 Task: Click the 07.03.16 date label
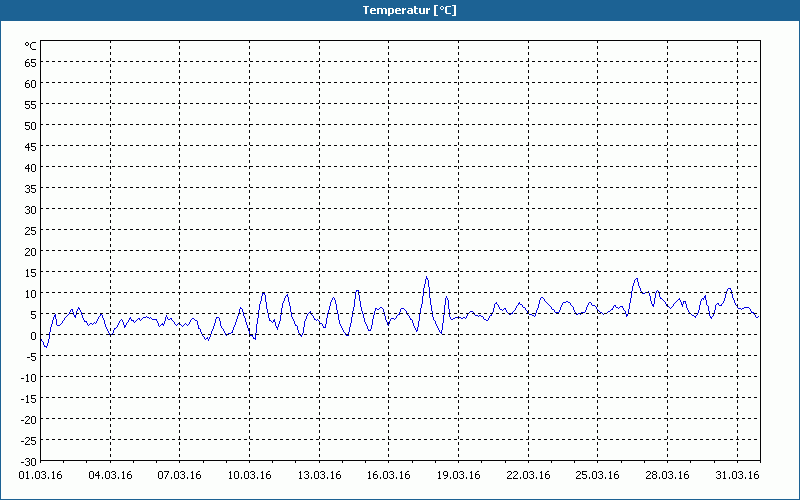click(180, 476)
